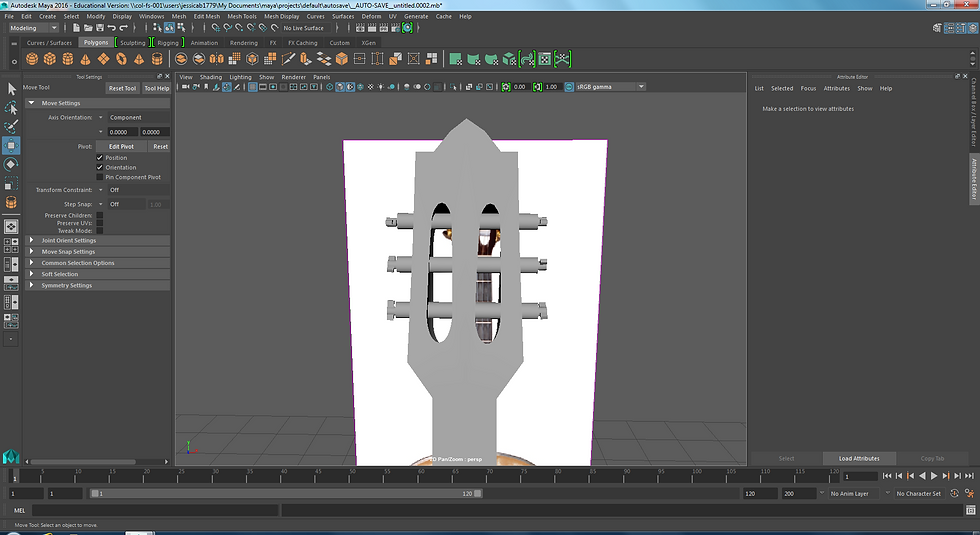This screenshot has width=980, height=535.
Task: Click the Edit Pivot button
Action: [121, 146]
